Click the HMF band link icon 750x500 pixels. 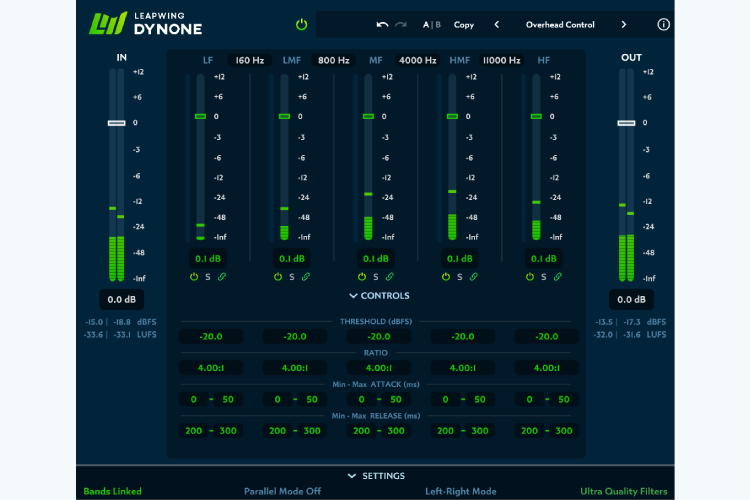tap(474, 277)
